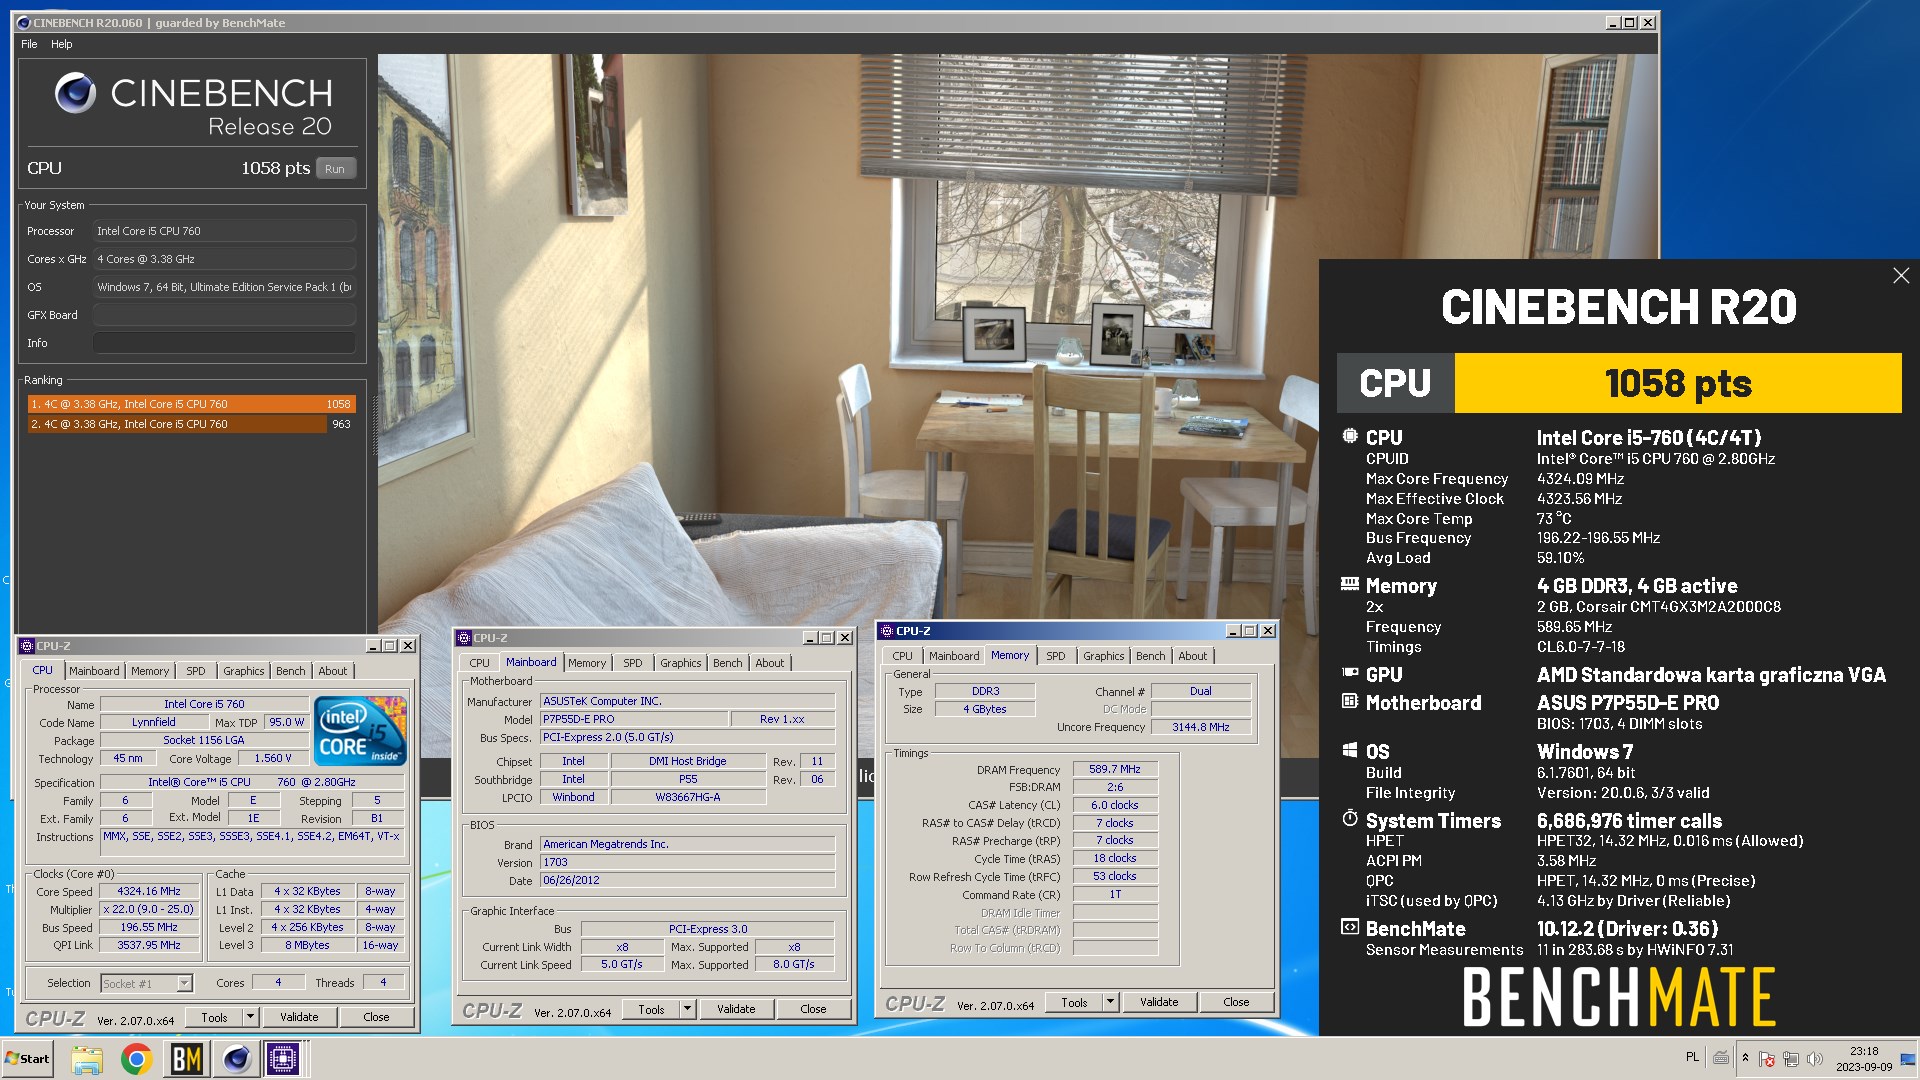Click the CPU-Z title icon of middle window
This screenshot has height=1080, width=1920.
click(x=464, y=638)
